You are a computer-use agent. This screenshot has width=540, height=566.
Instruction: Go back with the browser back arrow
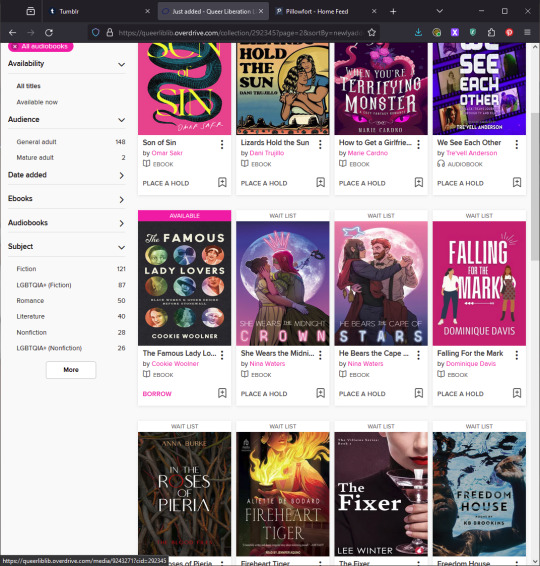point(13,32)
